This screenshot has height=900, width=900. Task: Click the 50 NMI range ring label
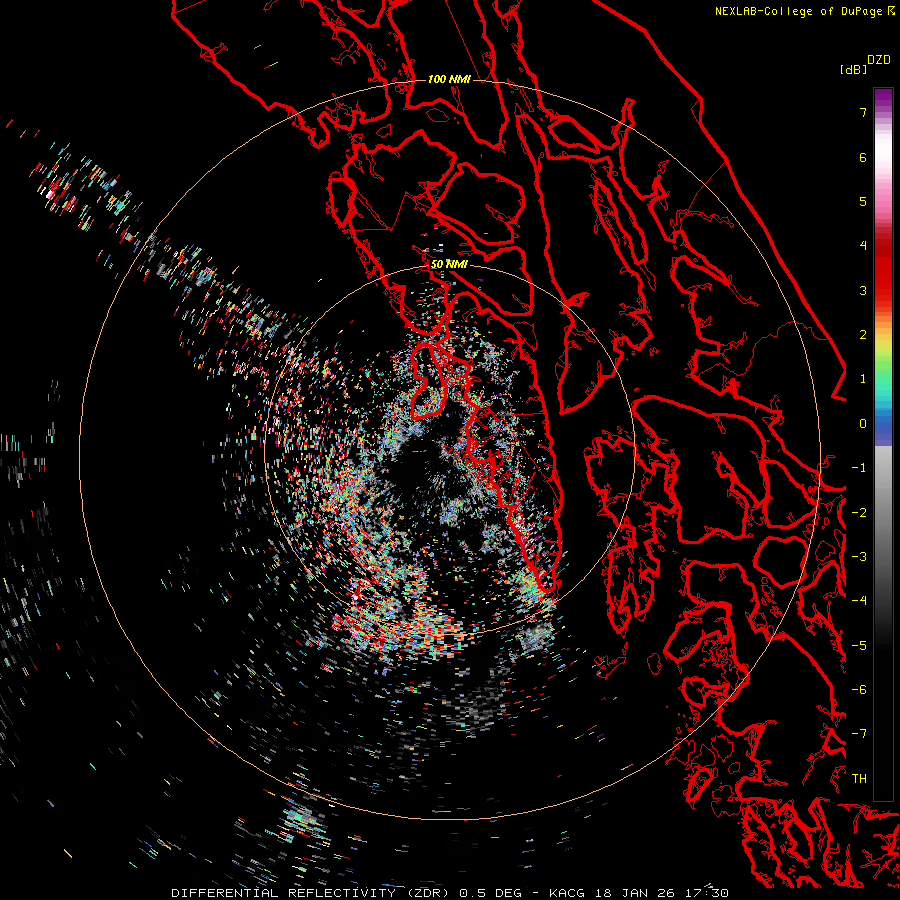click(449, 264)
